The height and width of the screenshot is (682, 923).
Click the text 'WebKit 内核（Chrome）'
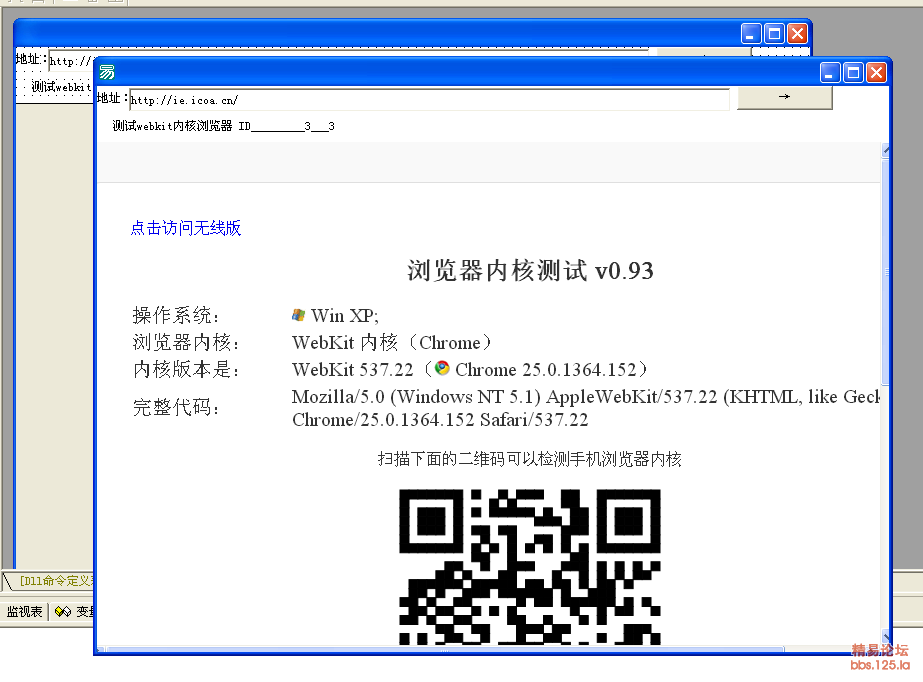(x=392, y=342)
